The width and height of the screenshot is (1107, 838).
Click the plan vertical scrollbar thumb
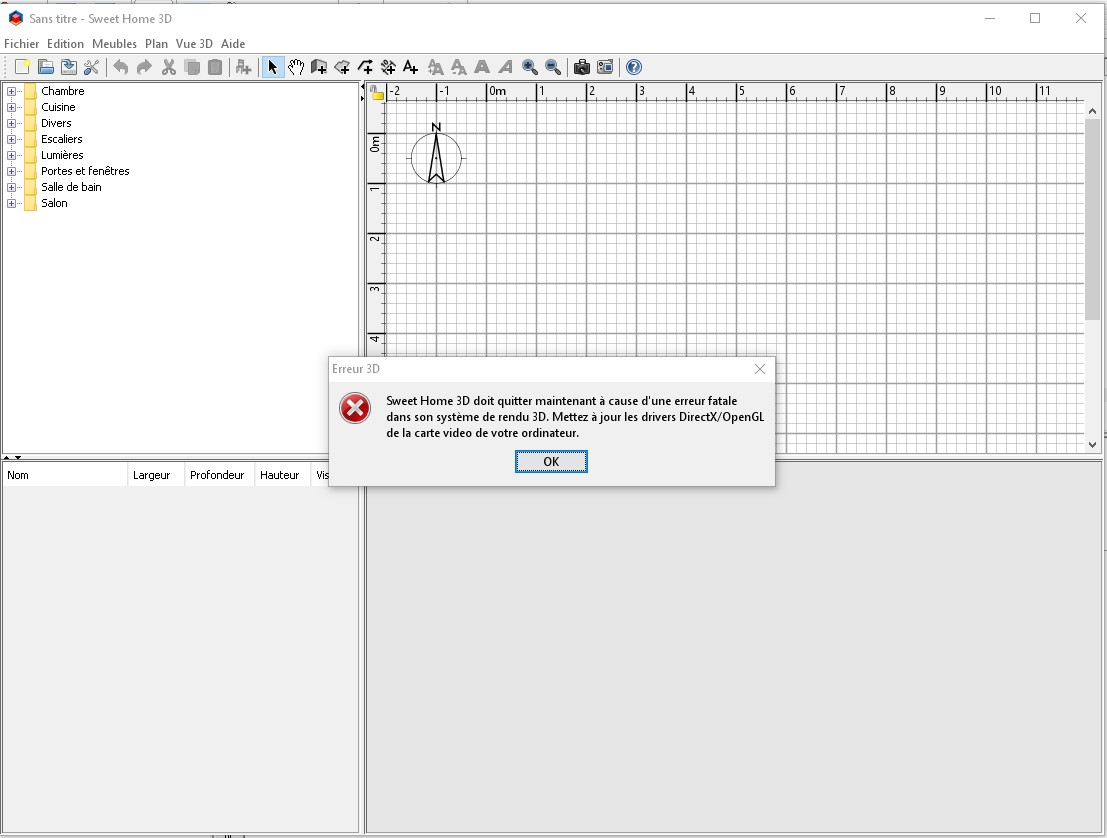(1092, 219)
